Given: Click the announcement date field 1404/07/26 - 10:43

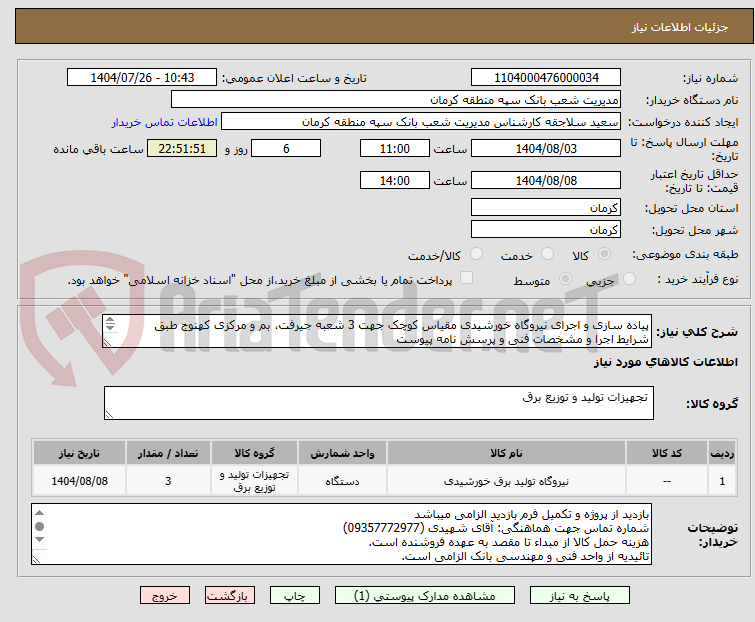Looking at the screenshot, I should pyautogui.click(x=142, y=78).
